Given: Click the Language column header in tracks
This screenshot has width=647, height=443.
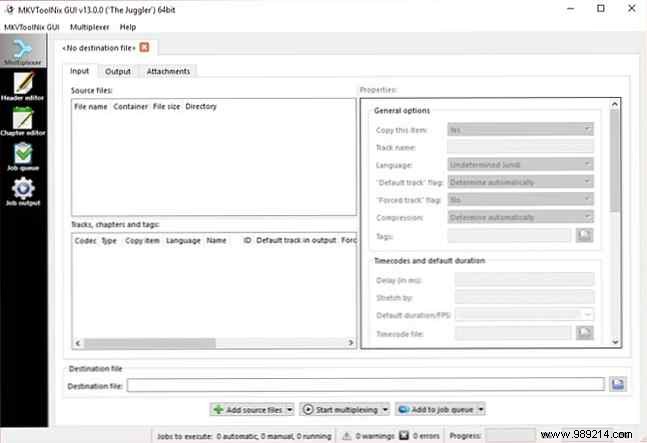Looking at the screenshot, I should tap(183, 240).
